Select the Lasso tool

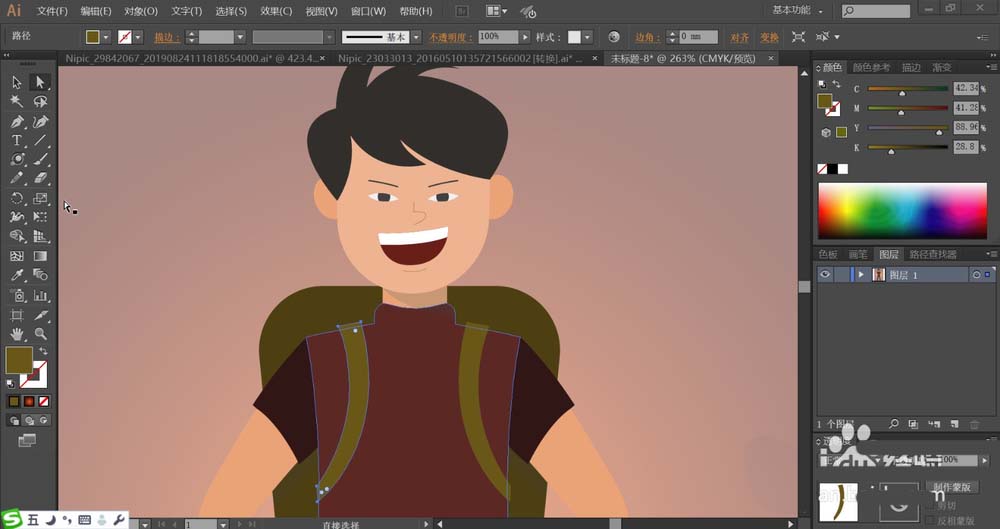click(x=40, y=101)
